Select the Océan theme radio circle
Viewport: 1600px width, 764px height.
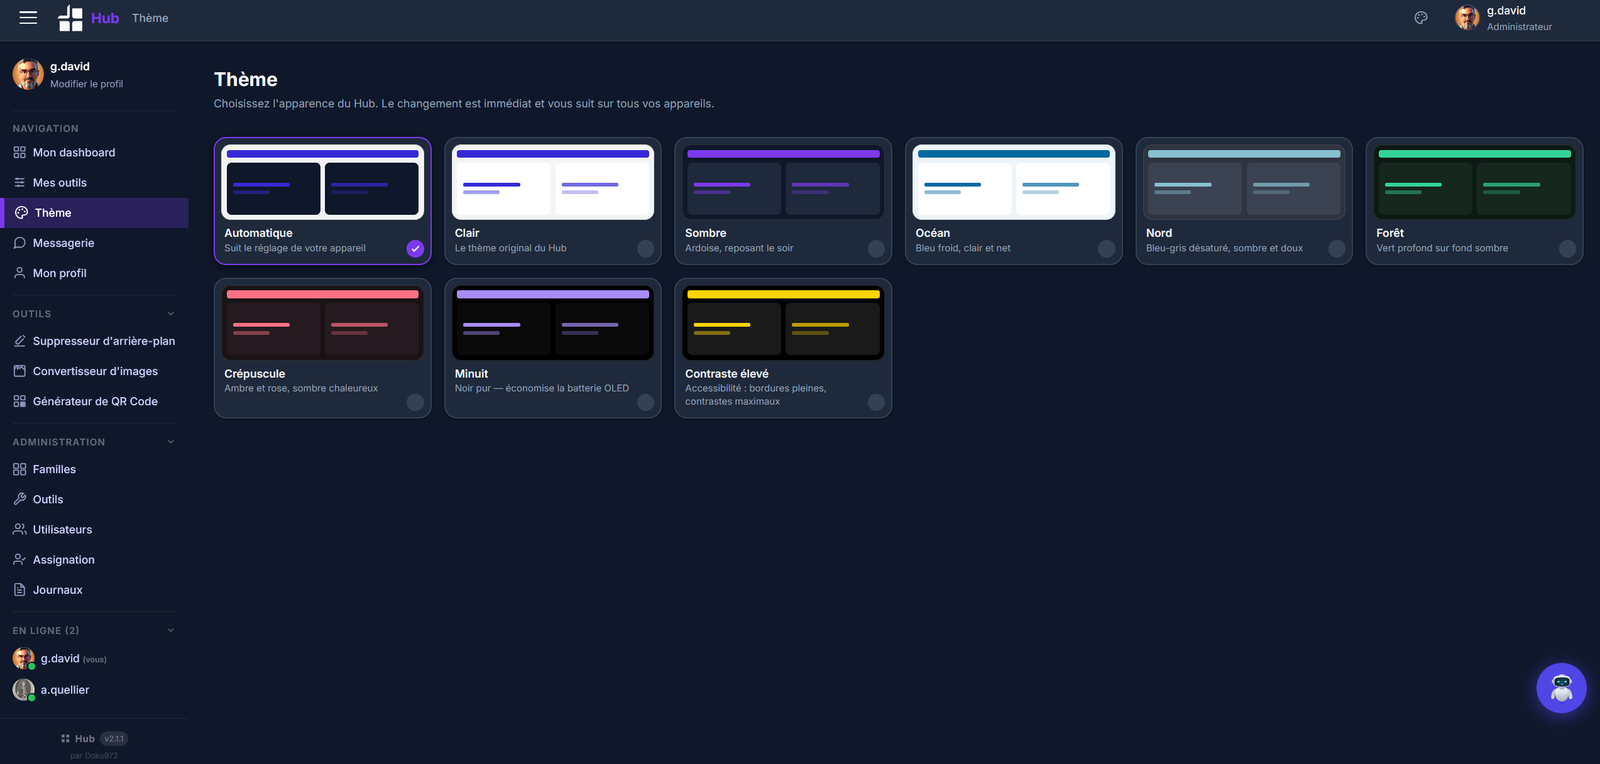(x=1106, y=249)
